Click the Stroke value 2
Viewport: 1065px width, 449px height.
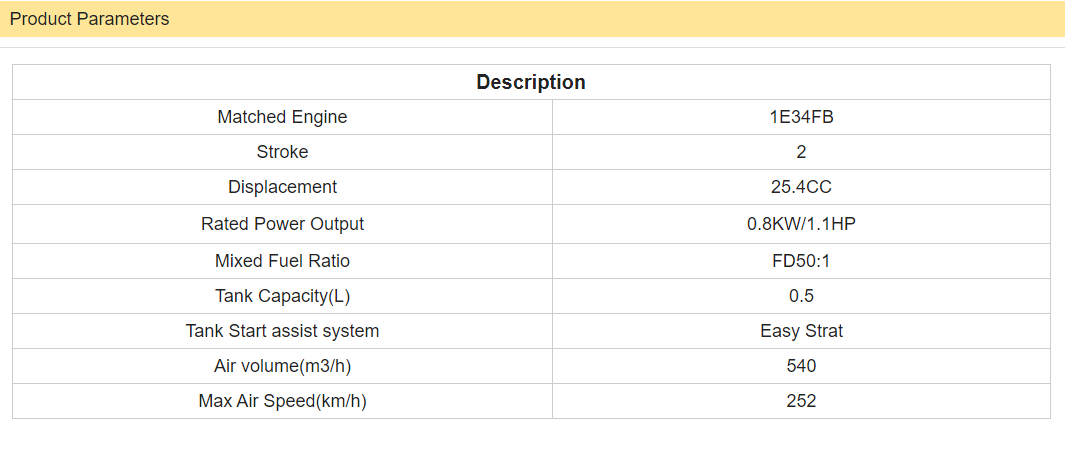tap(801, 152)
